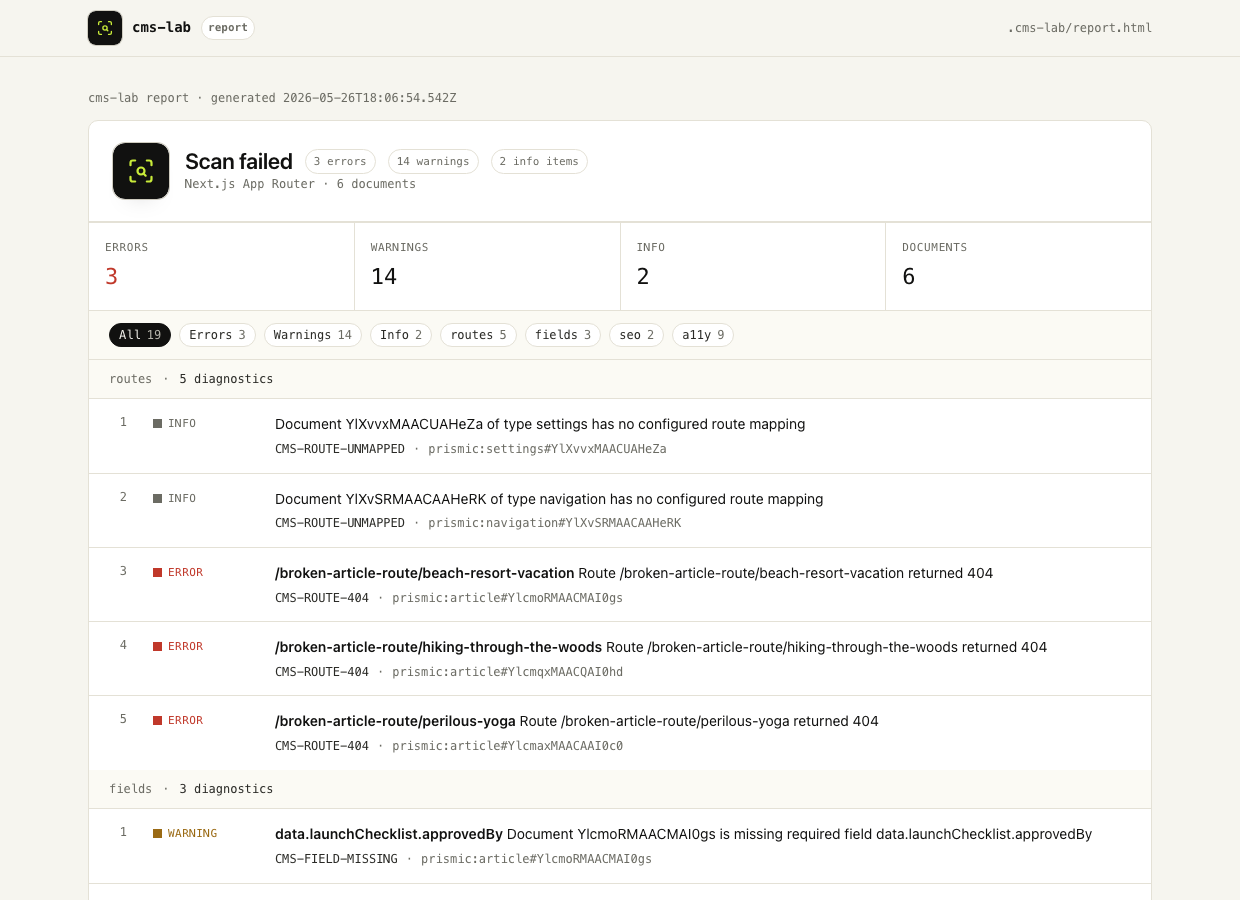
Task: Click the large scan icon beside Scan failed
Action: click(x=141, y=171)
